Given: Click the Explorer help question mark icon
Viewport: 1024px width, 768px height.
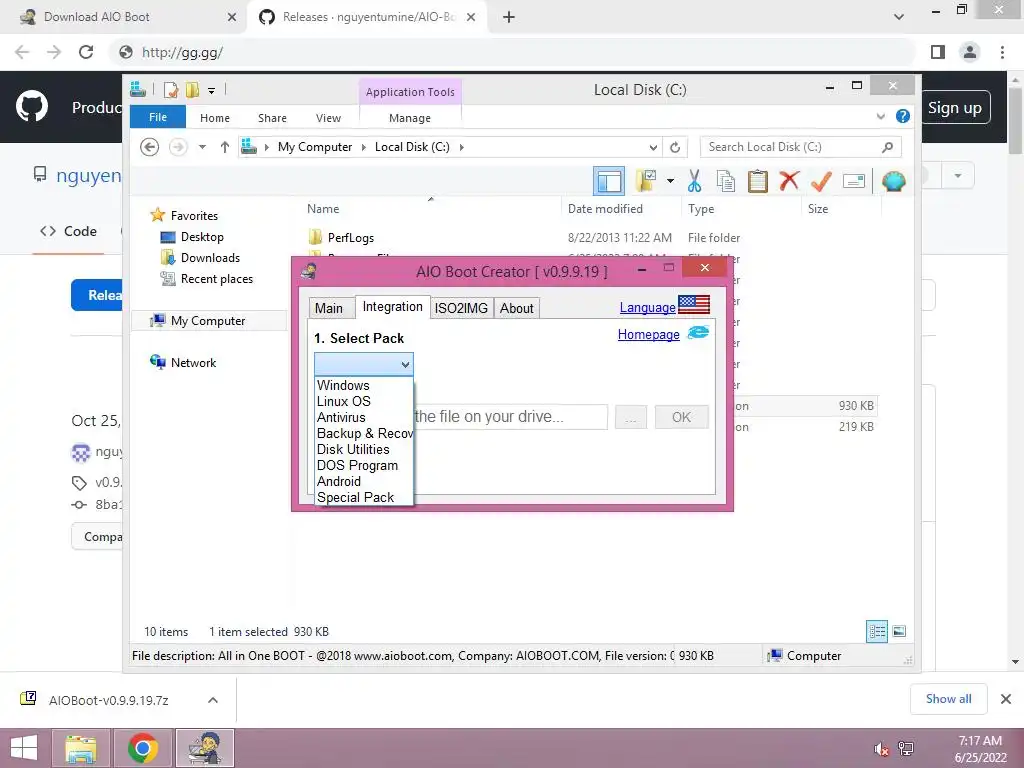Looking at the screenshot, I should point(903,116).
